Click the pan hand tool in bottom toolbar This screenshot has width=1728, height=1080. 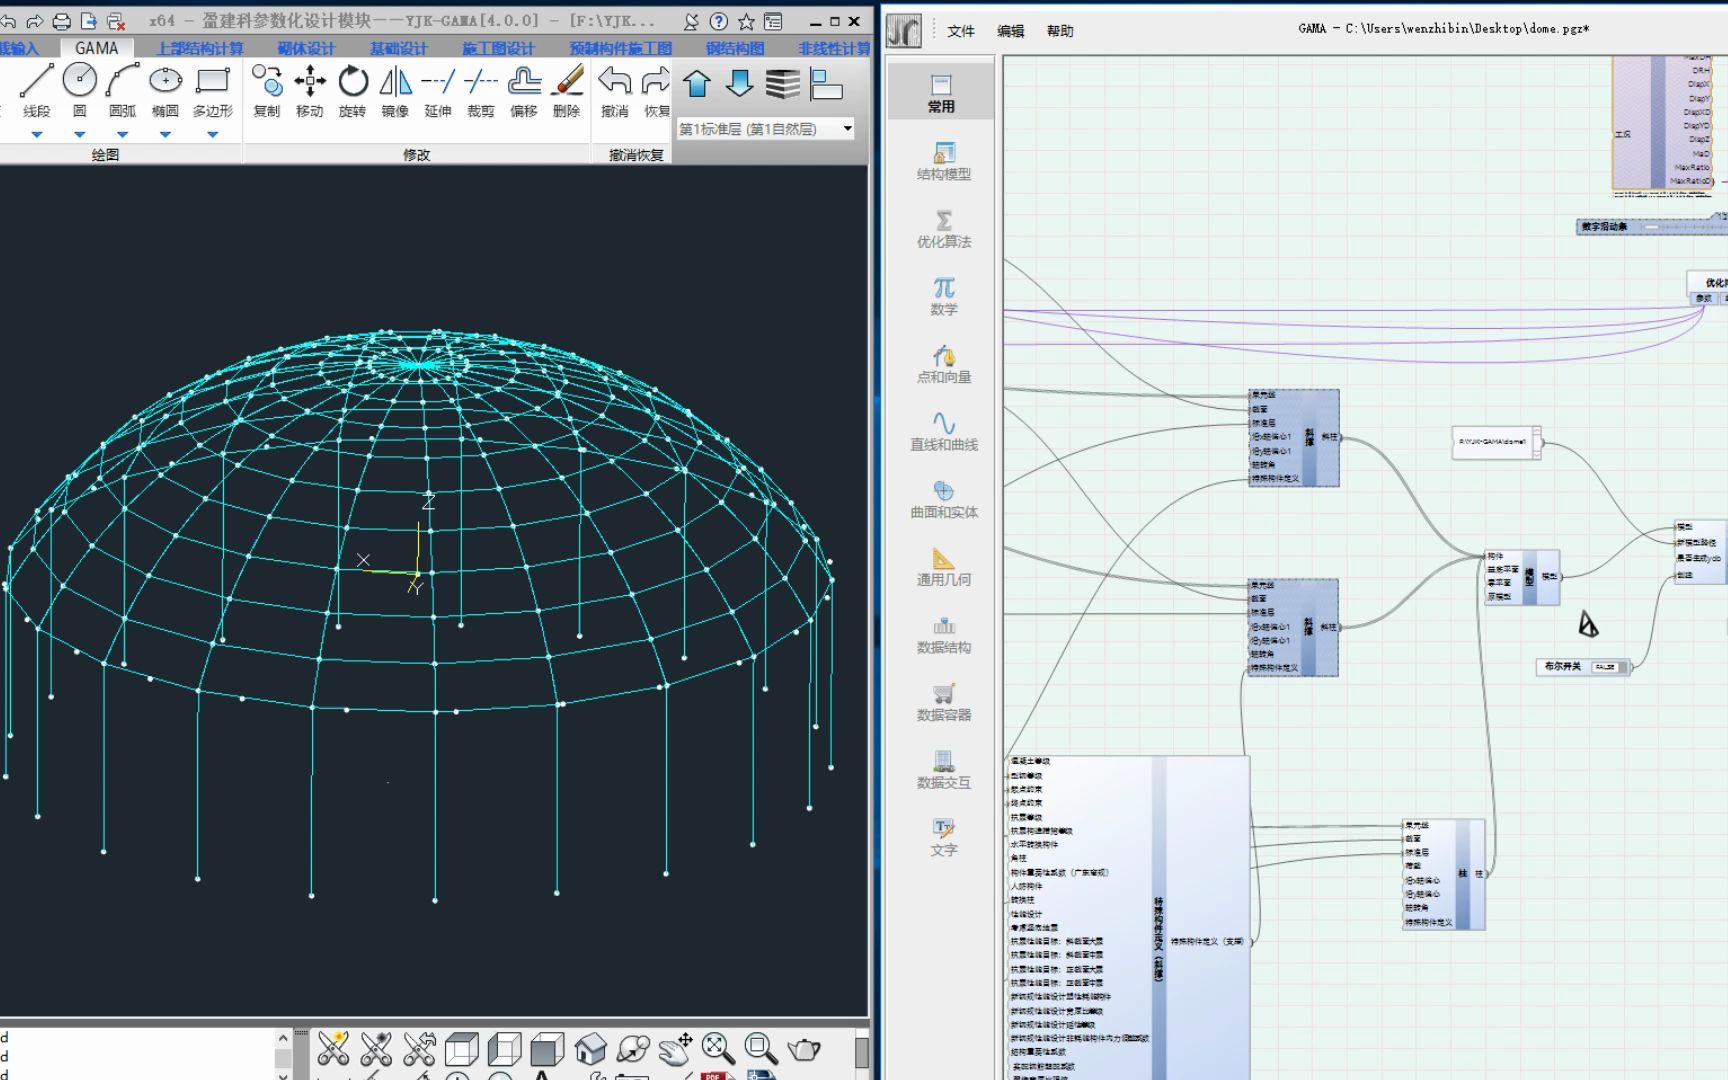point(675,1048)
